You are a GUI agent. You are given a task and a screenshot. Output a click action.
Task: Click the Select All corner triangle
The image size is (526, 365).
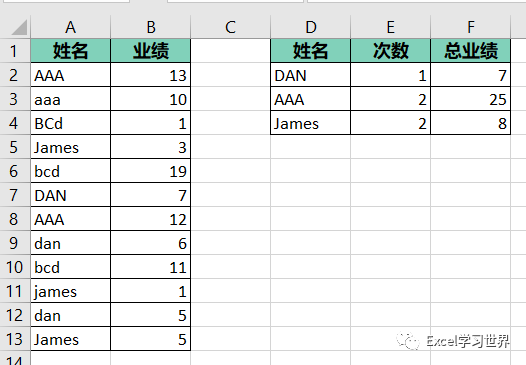coord(19,28)
